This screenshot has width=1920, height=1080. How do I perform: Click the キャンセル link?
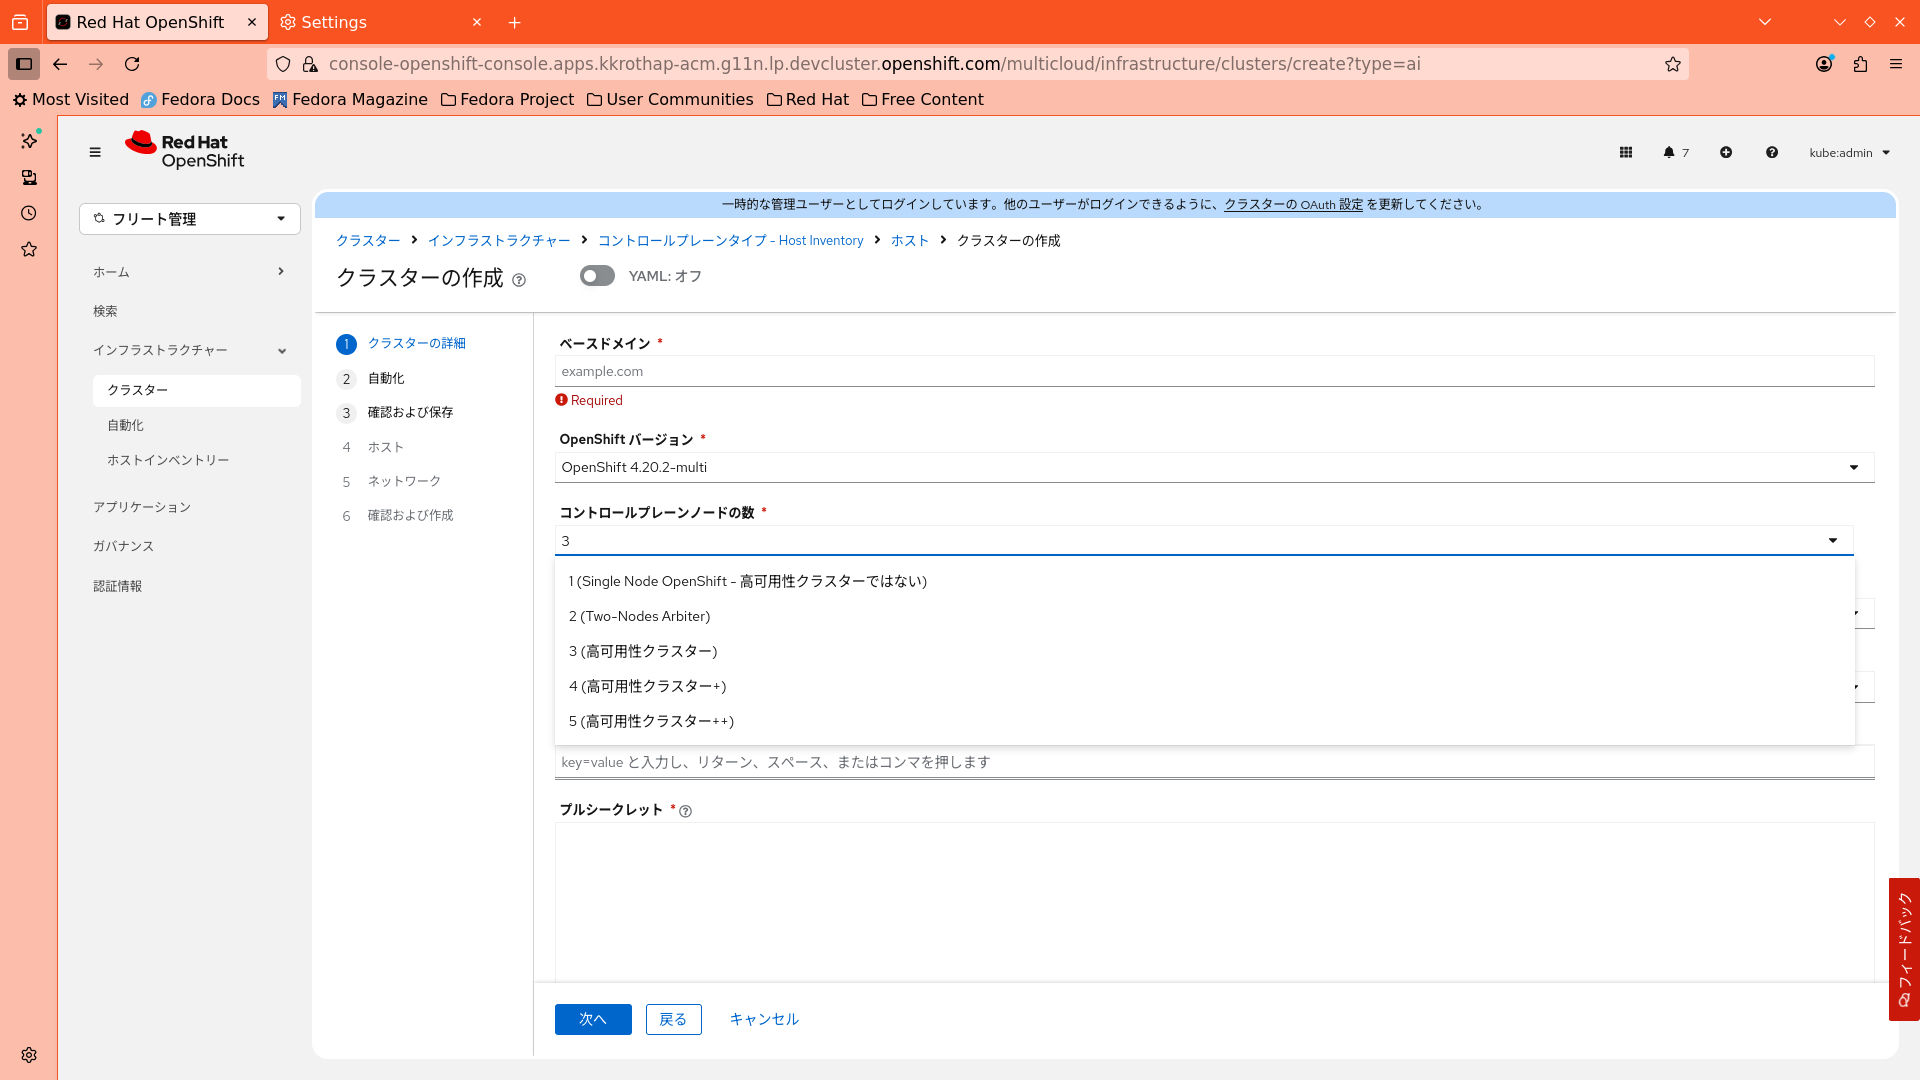764,1019
